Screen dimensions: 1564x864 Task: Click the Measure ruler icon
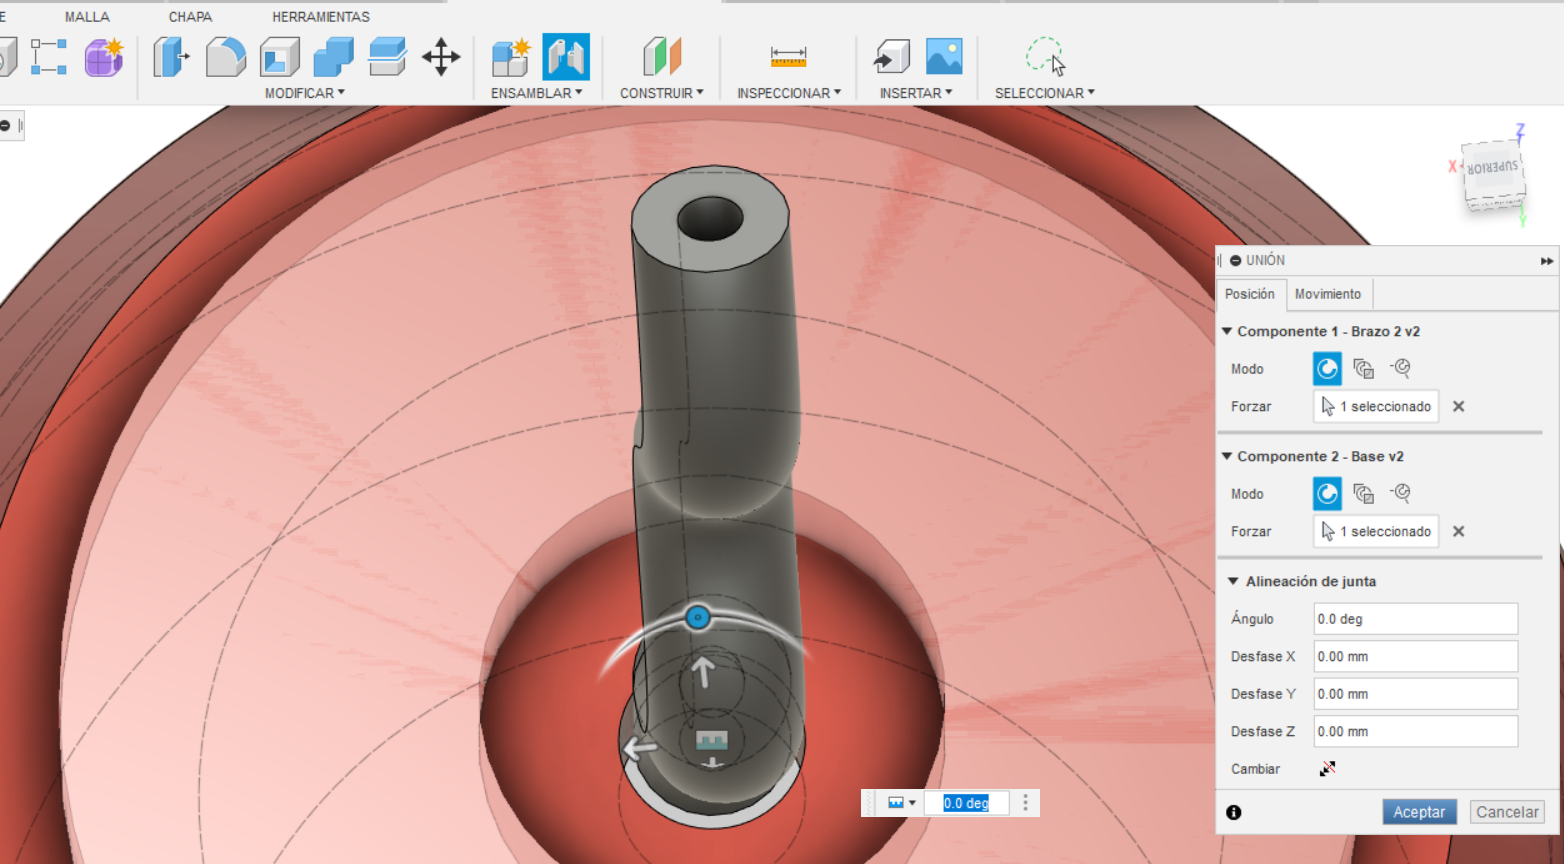click(x=788, y=57)
